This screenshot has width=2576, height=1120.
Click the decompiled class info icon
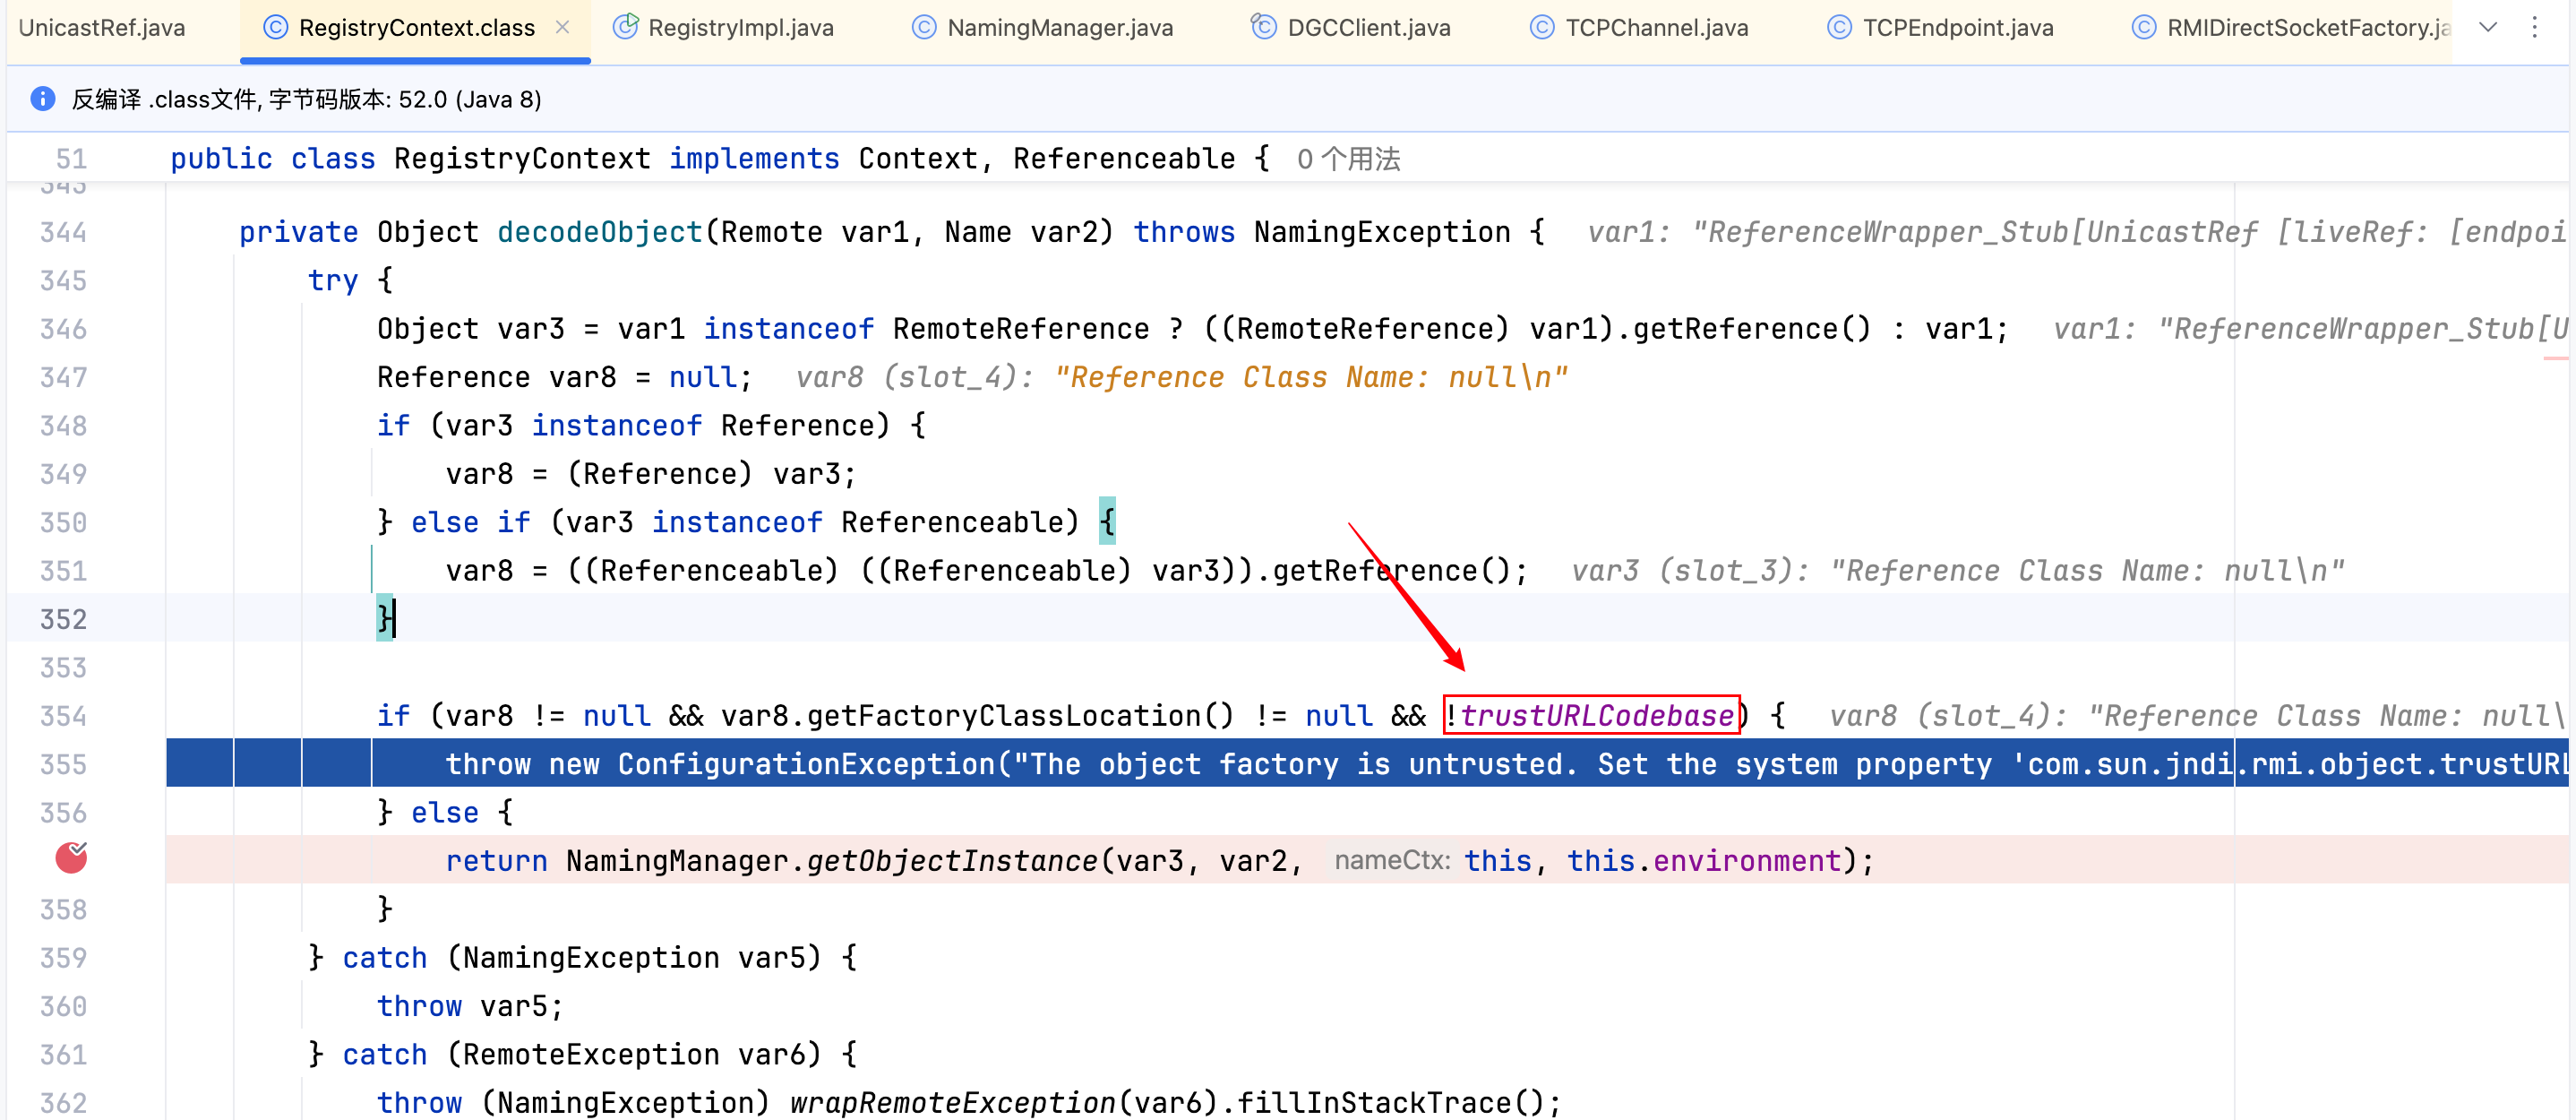coord(43,99)
